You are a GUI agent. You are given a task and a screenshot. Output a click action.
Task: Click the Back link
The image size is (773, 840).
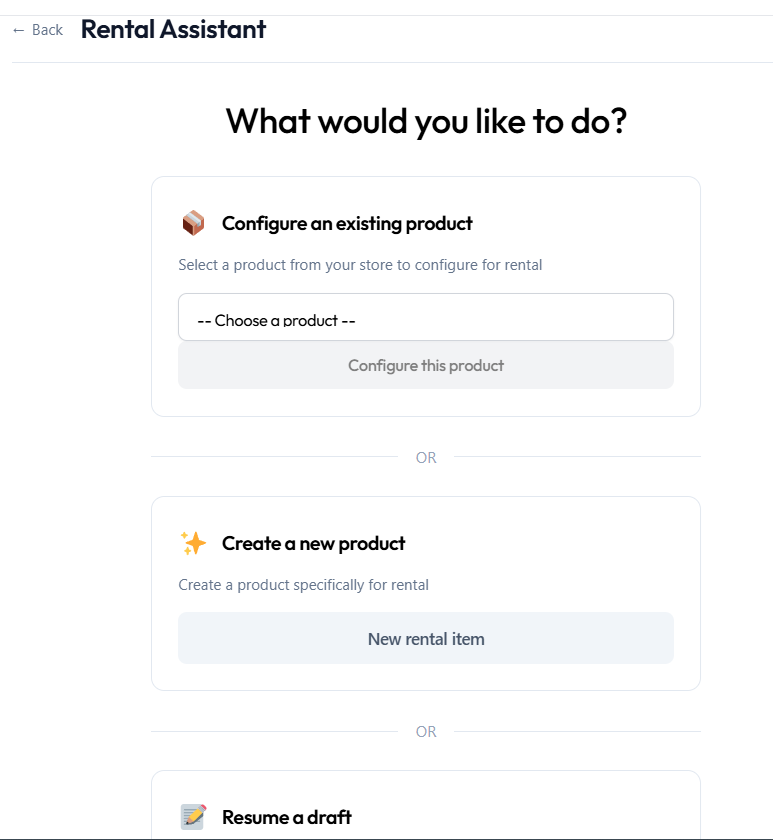coord(46,30)
